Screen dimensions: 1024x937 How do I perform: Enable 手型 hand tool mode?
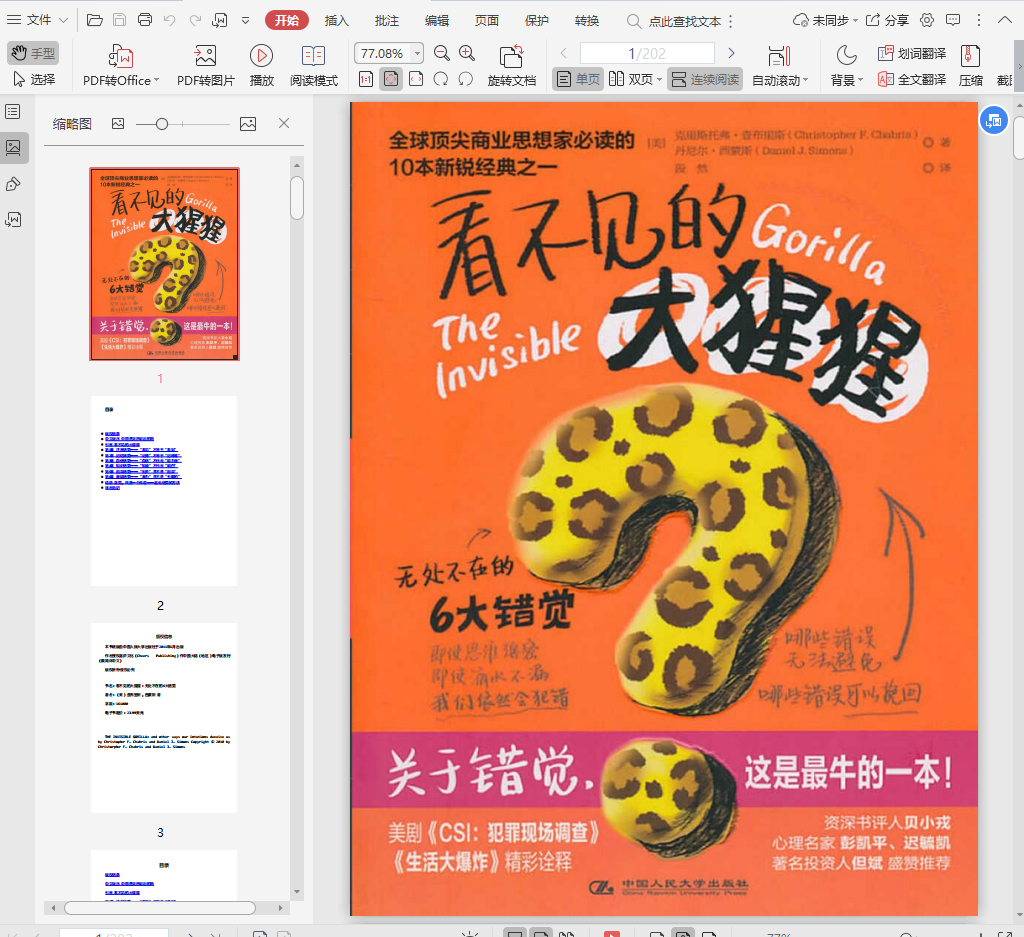33,53
